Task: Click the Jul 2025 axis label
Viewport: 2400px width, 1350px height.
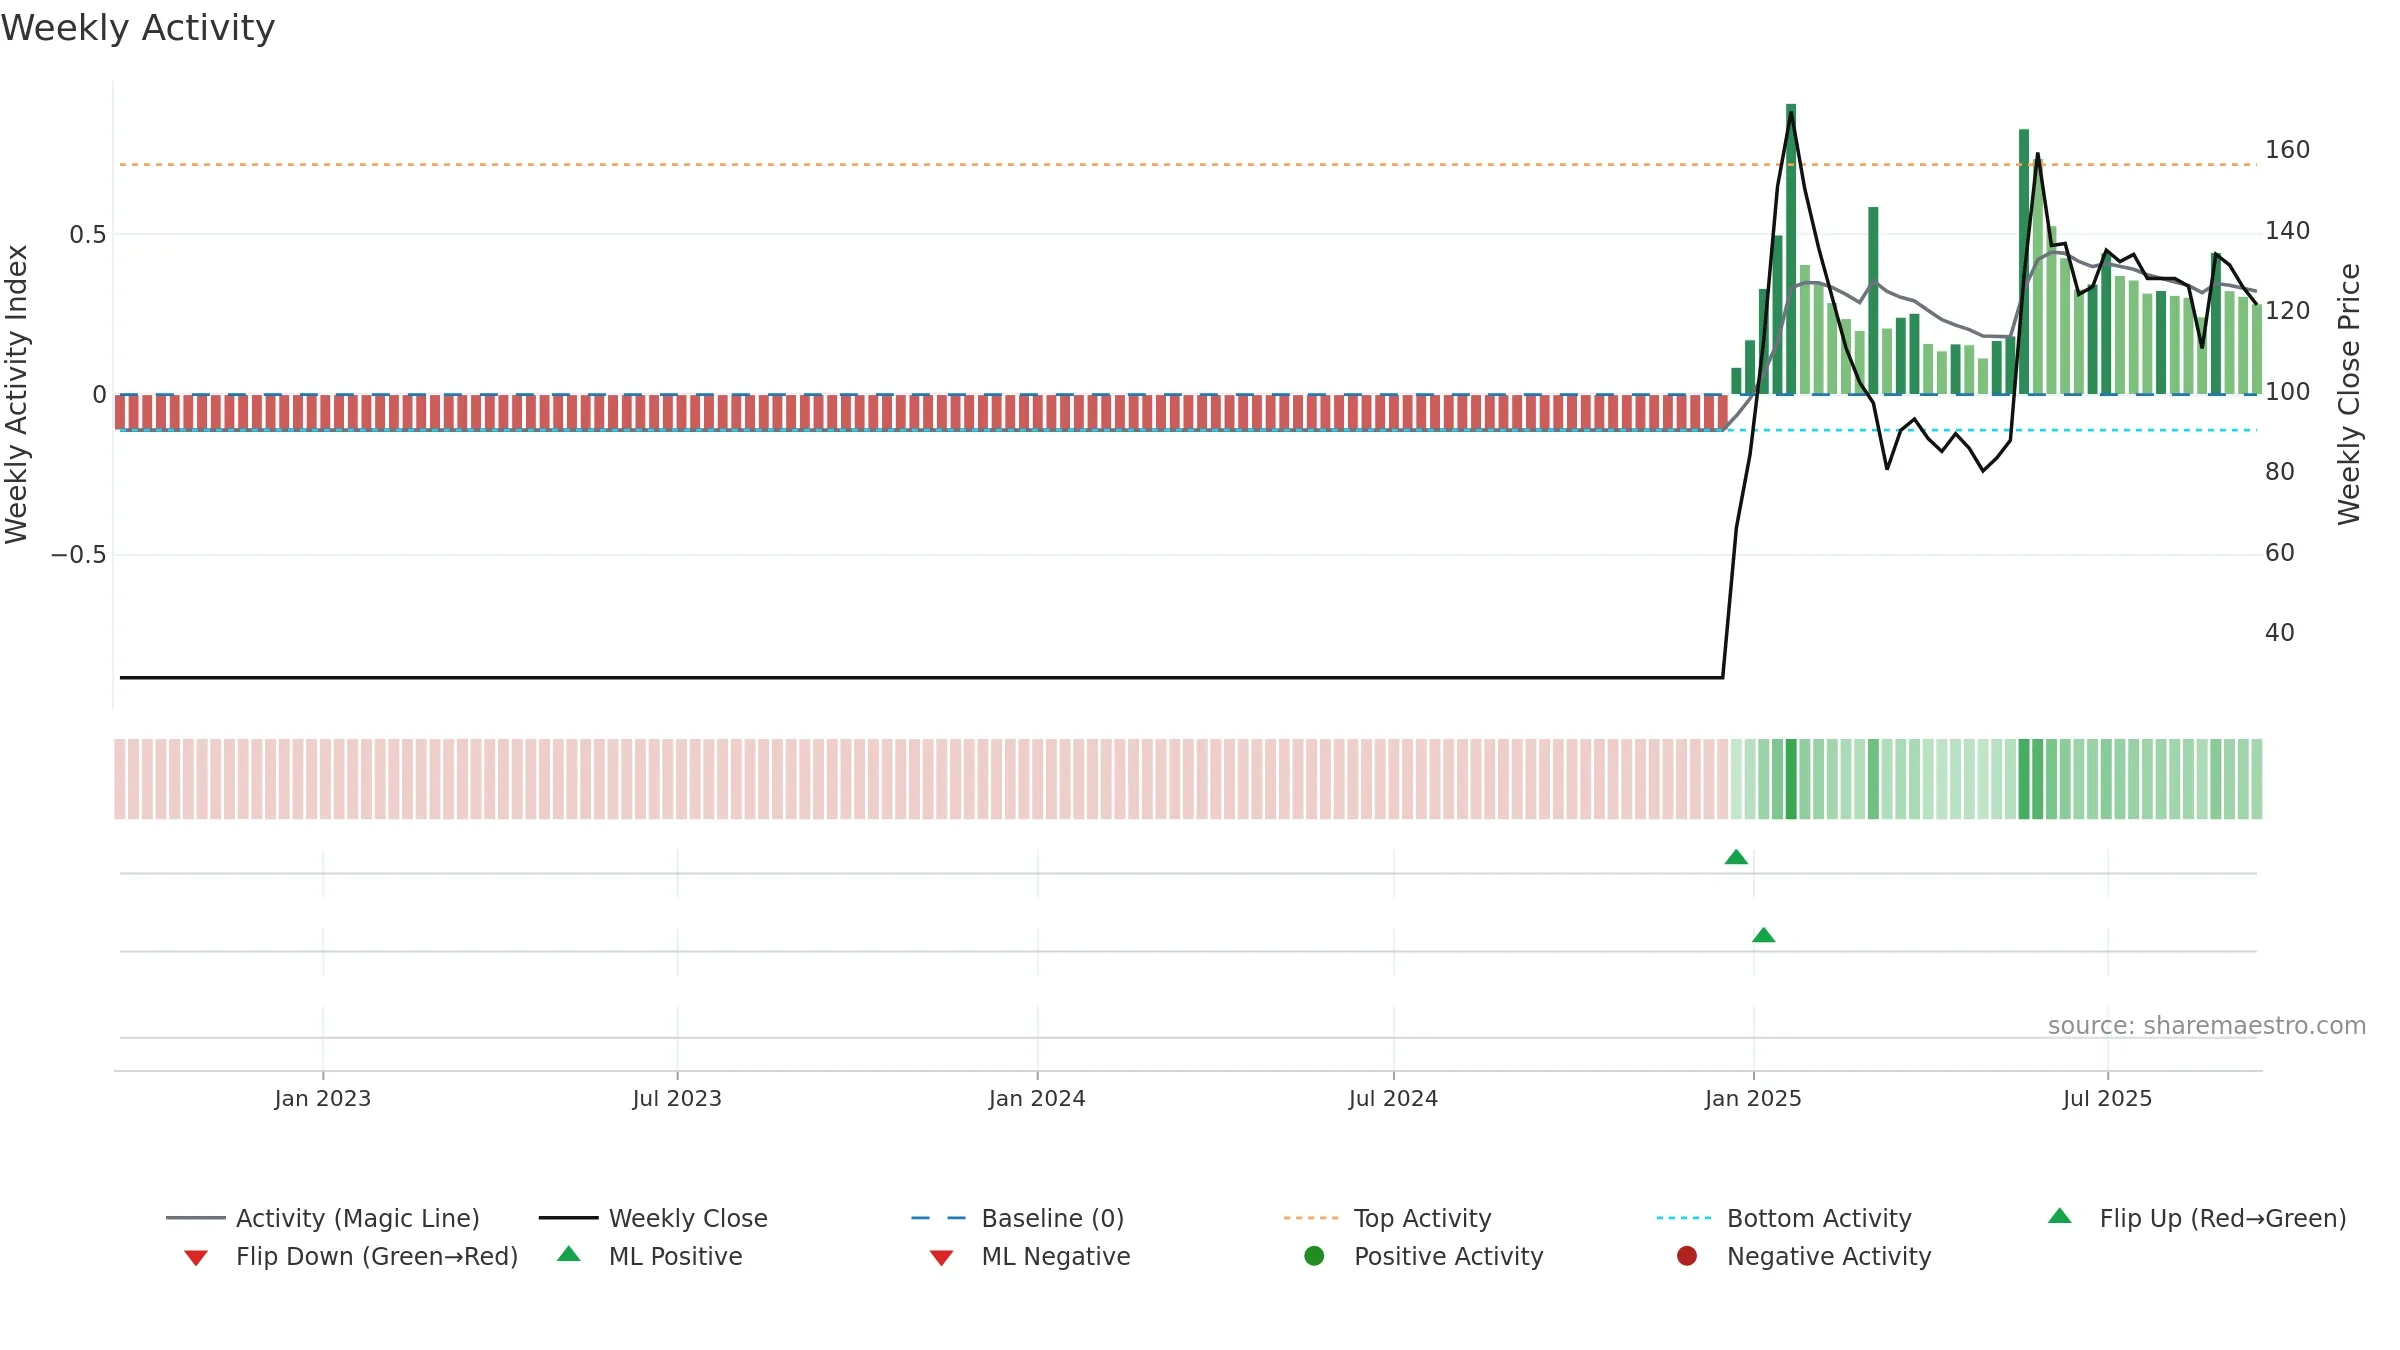Action: (x=2107, y=1099)
